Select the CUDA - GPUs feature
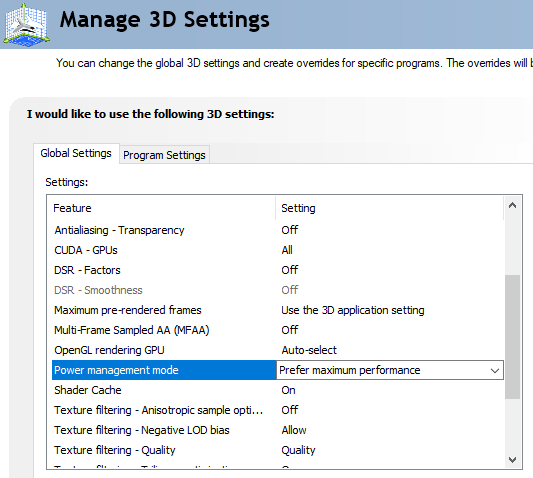 pos(86,250)
